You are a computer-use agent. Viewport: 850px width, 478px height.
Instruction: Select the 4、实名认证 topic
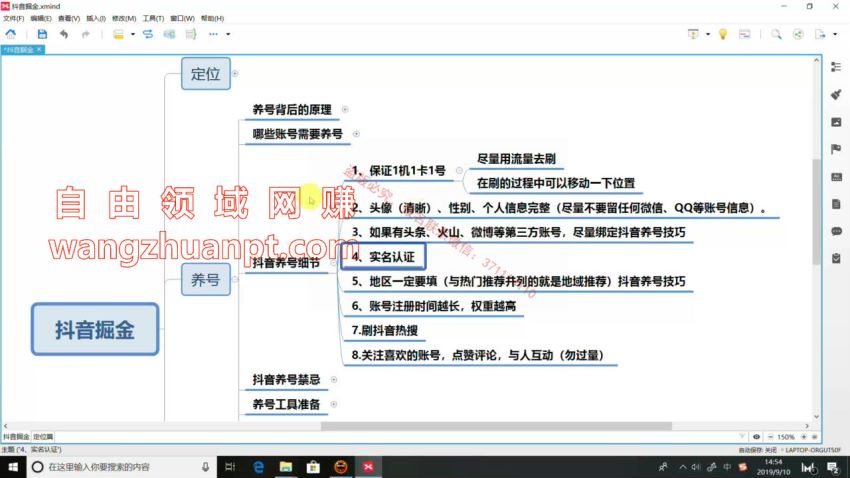click(x=383, y=256)
